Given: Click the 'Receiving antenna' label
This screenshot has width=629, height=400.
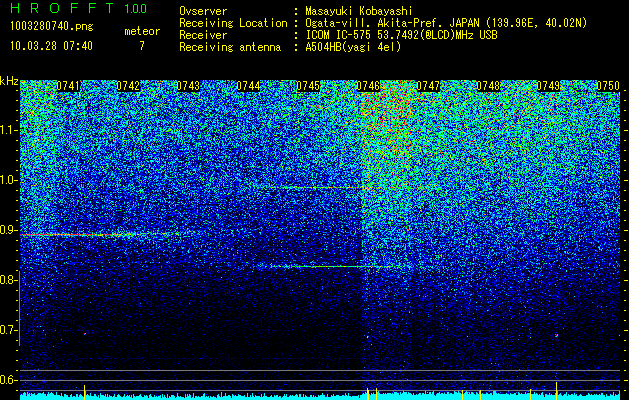Looking at the screenshot, I should pyautogui.click(x=230, y=47).
